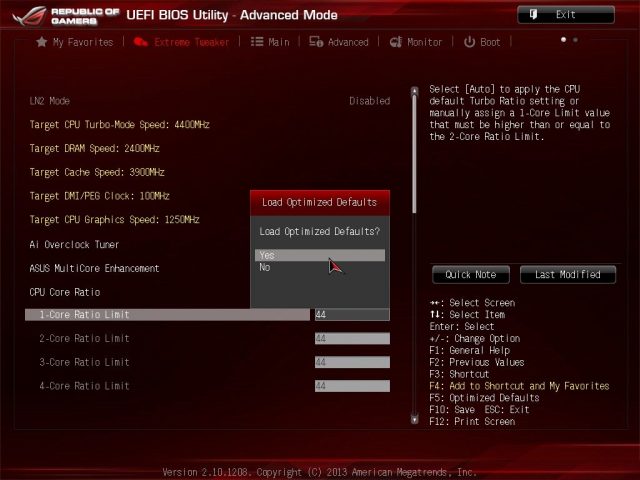
Task: Open the Quick Note button
Action: coord(471,275)
